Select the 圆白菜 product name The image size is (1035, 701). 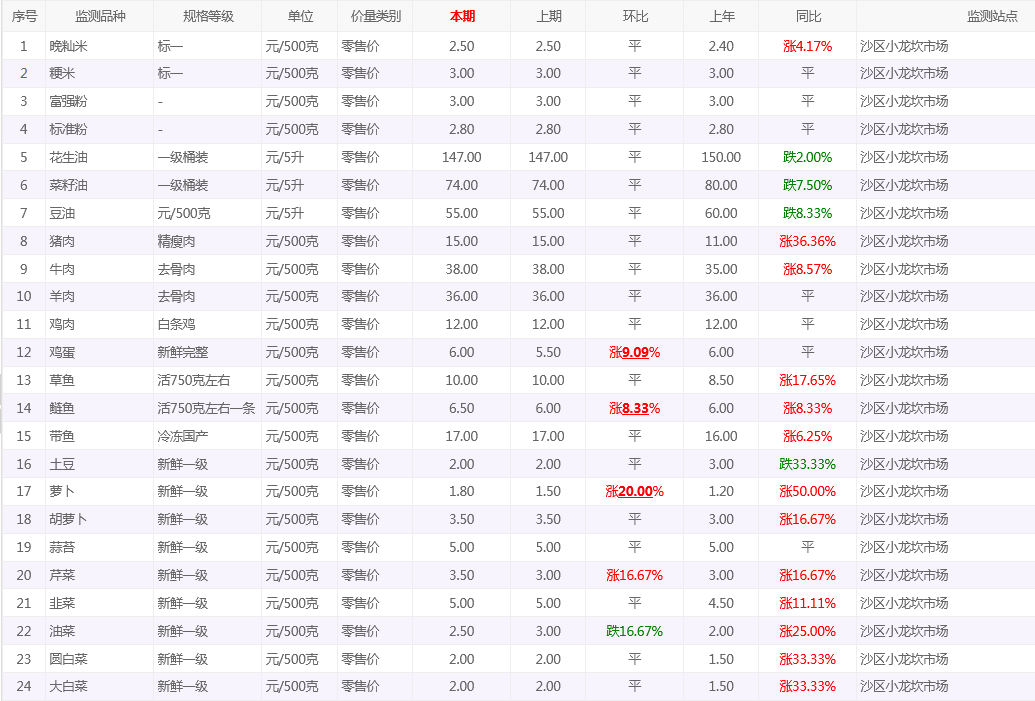pyautogui.click(x=69, y=659)
